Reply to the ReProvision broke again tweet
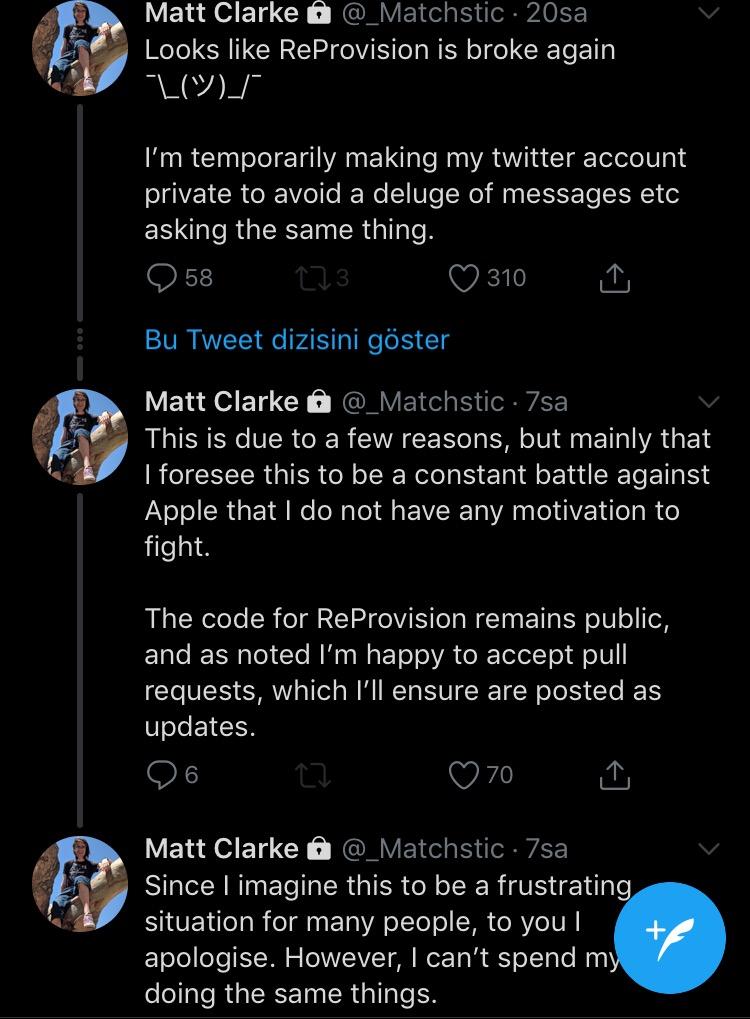The height and width of the screenshot is (1019, 750). pyautogui.click(x=163, y=277)
